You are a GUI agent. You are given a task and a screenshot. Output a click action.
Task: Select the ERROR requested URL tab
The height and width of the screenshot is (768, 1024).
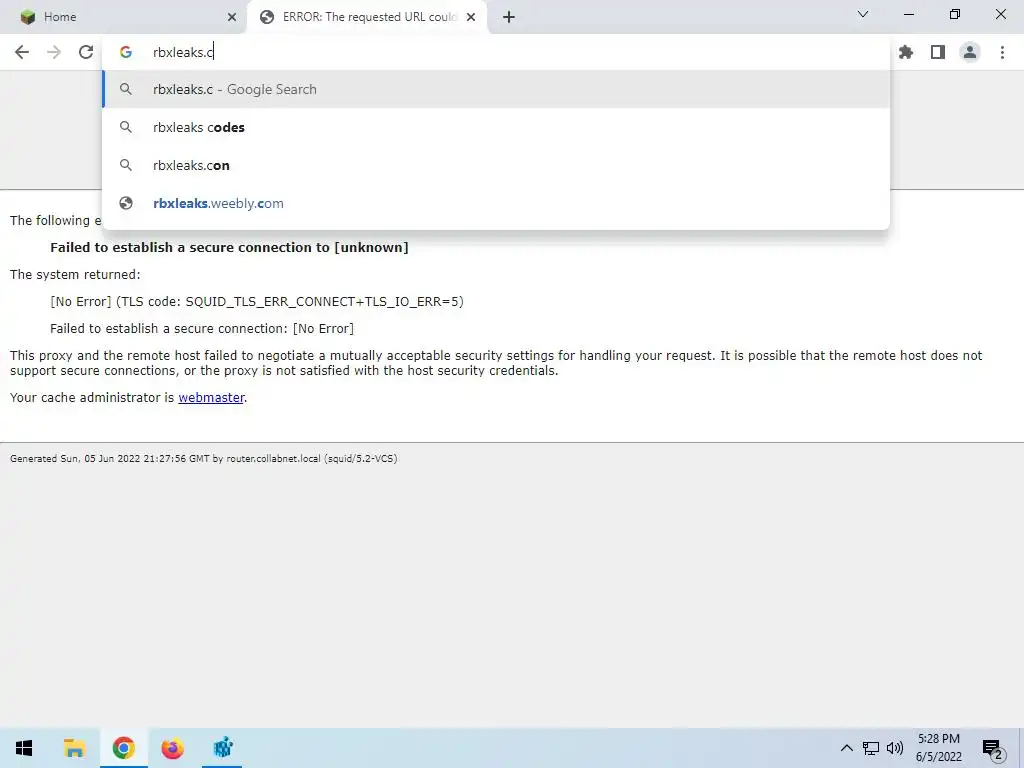[367, 17]
